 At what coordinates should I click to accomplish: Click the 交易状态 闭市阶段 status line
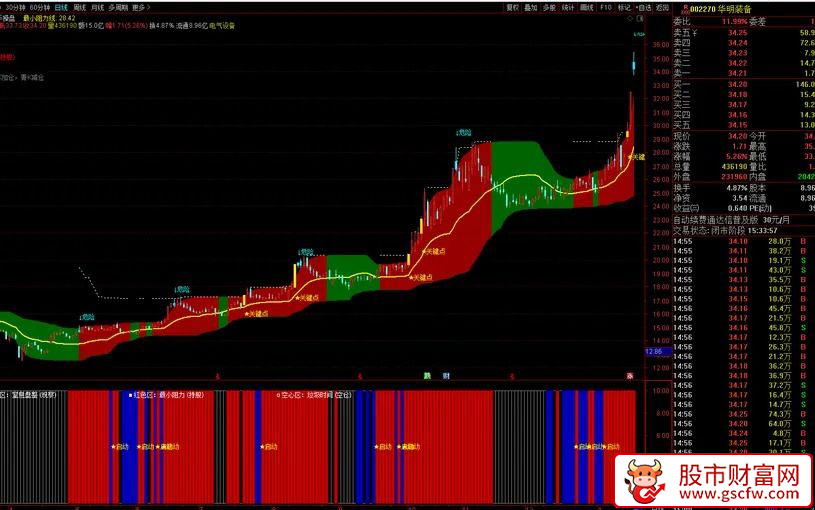(x=725, y=230)
